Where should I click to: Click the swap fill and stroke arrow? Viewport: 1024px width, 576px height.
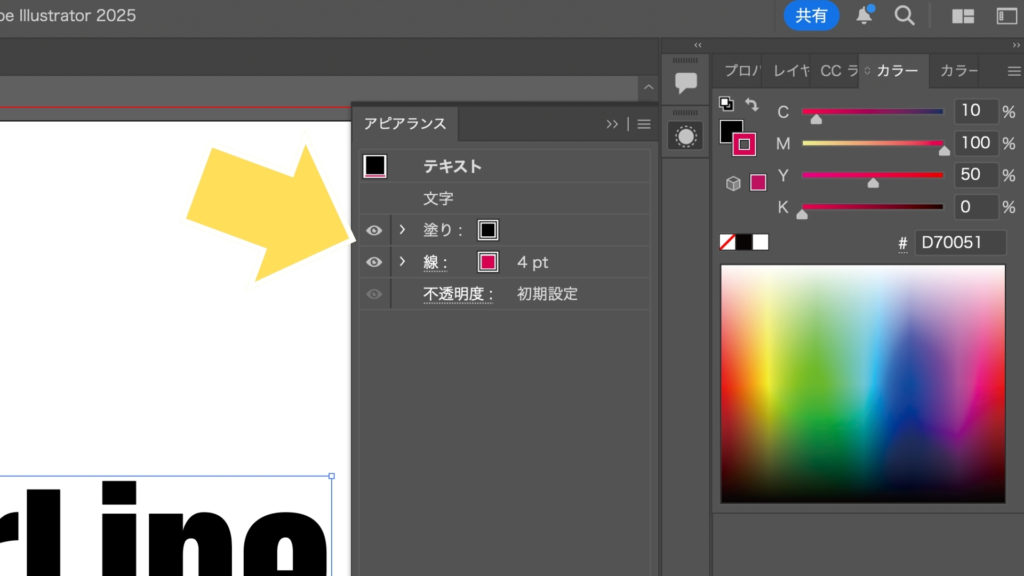point(751,104)
